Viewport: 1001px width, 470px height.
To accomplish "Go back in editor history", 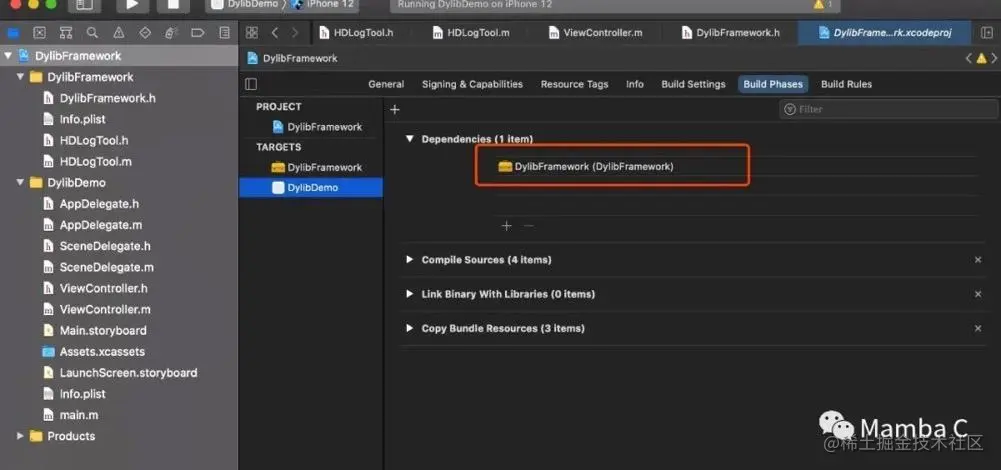I will [x=275, y=33].
